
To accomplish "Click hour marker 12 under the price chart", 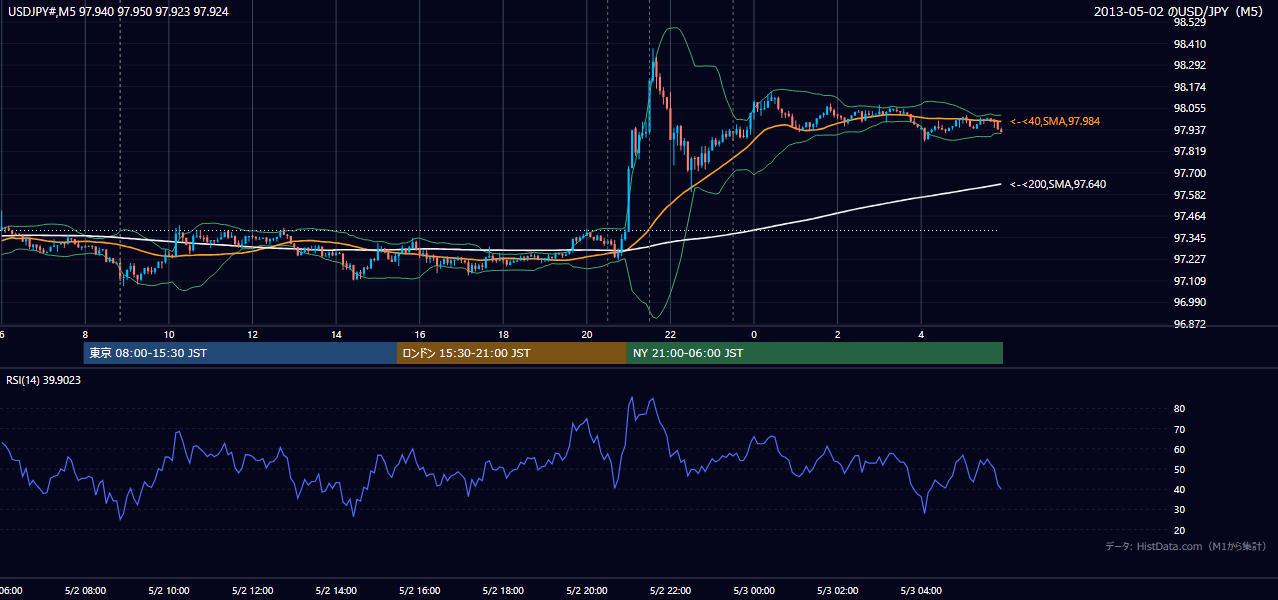I will coord(253,335).
